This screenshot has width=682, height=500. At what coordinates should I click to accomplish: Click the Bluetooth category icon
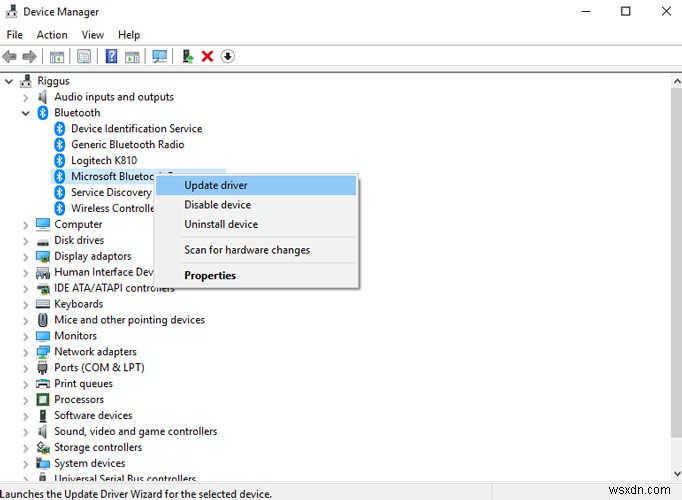(43, 113)
